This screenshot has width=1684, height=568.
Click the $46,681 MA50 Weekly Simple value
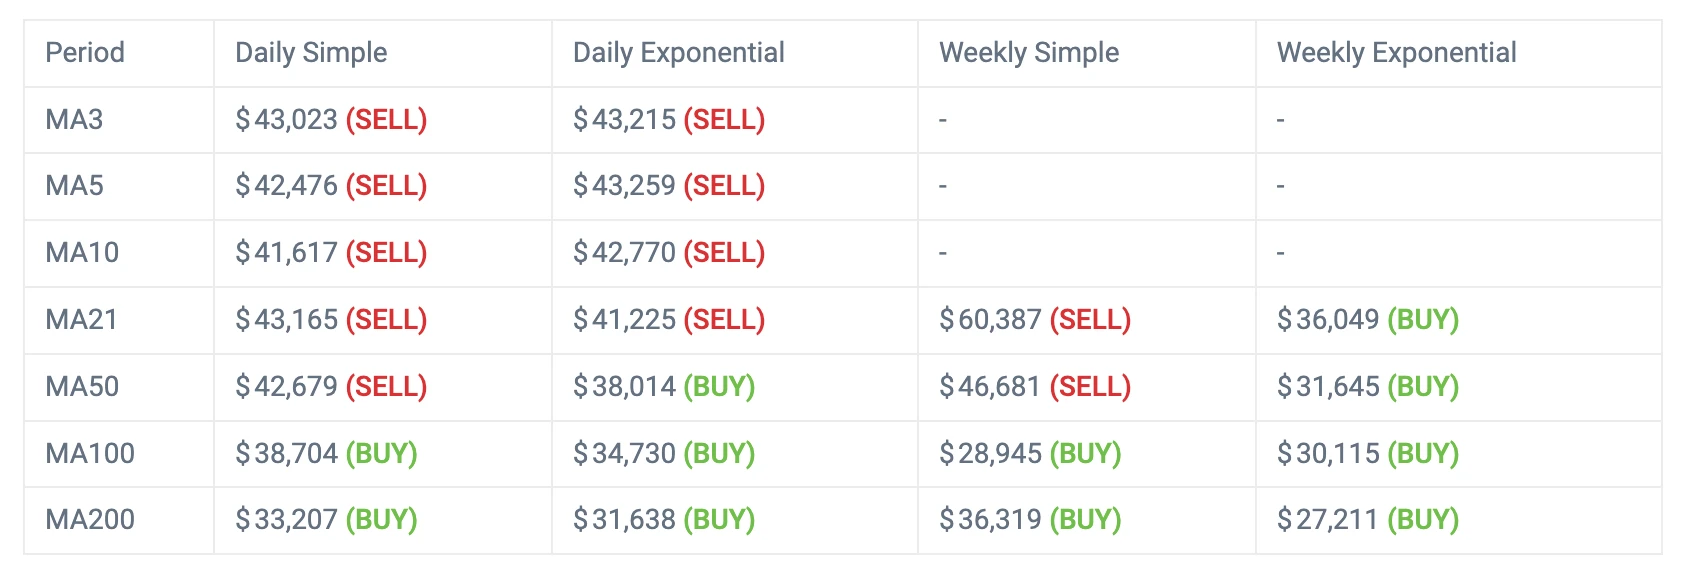click(991, 387)
